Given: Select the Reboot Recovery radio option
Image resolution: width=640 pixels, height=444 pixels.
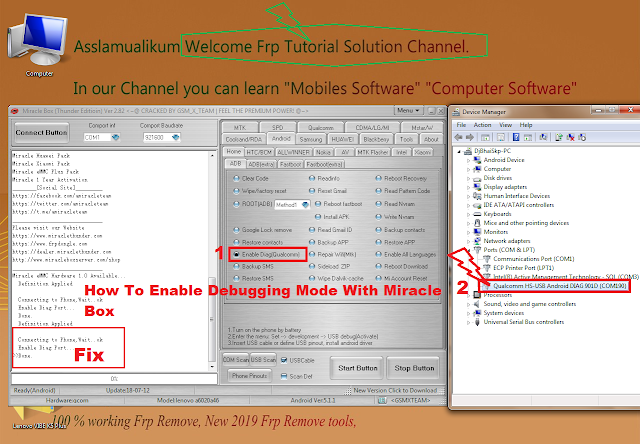Looking at the screenshot, I should click(378, 178).
